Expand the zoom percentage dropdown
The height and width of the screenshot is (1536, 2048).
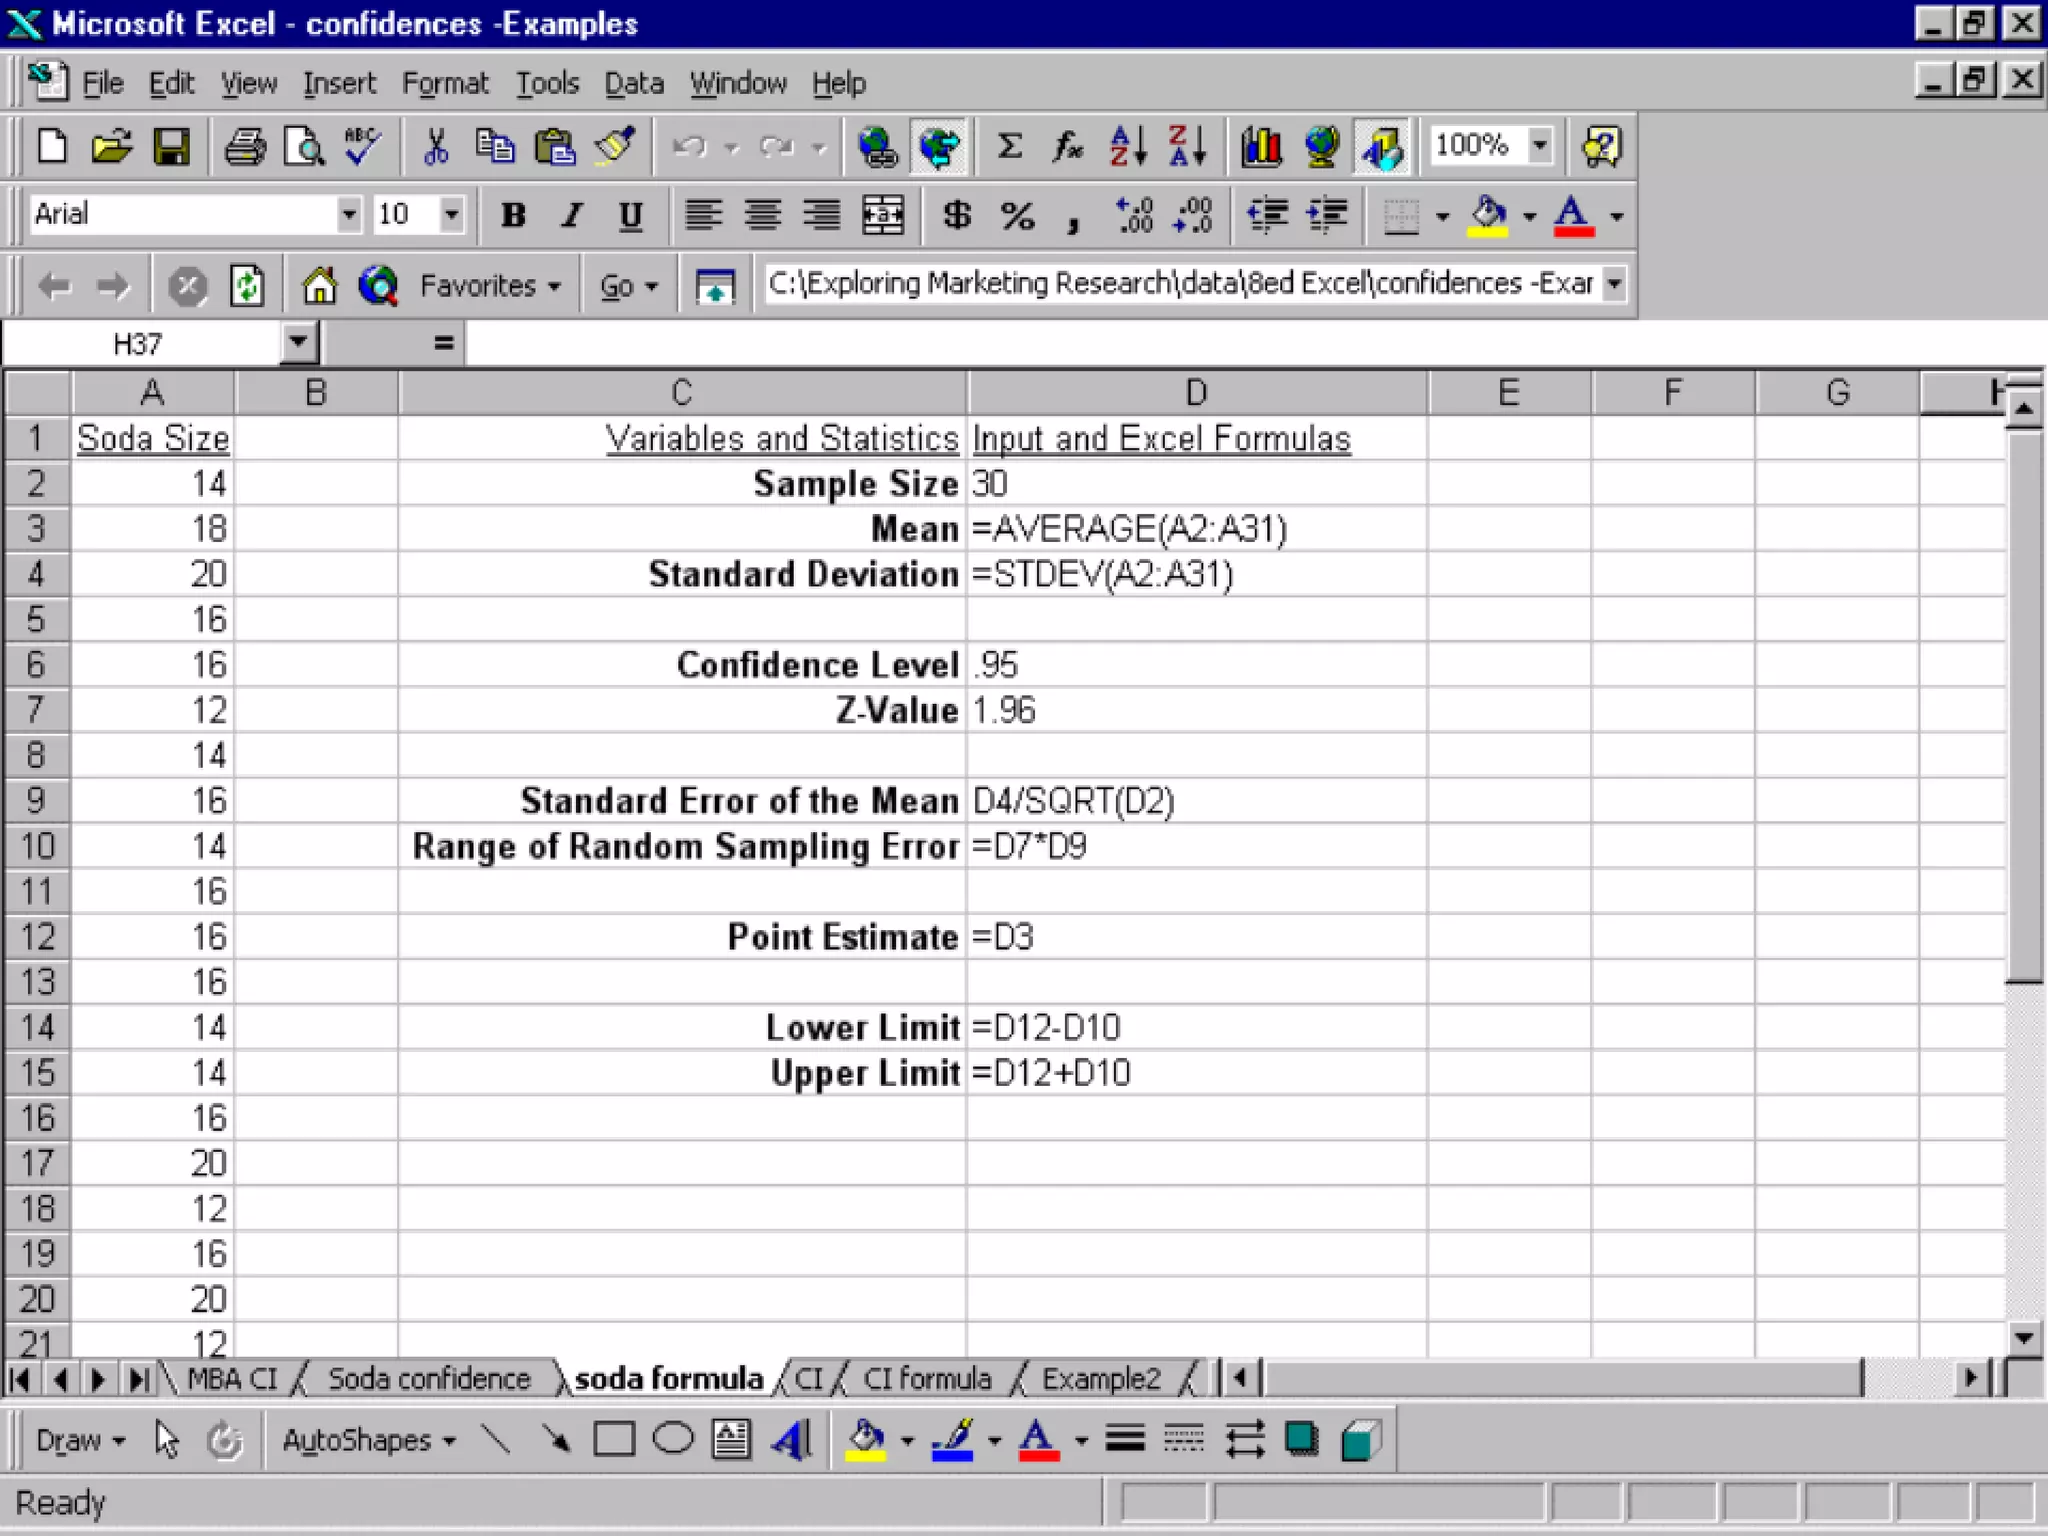pyautogui.click(x=1540, y=145)
